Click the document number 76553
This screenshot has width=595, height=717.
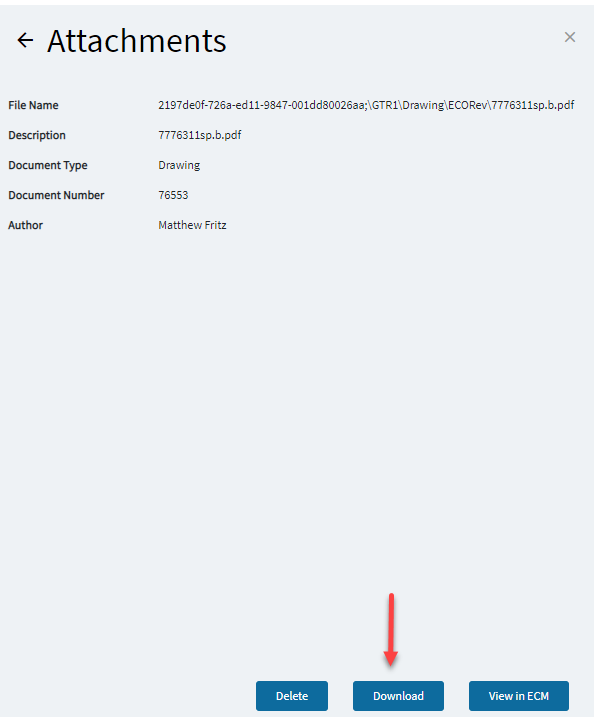173,195
